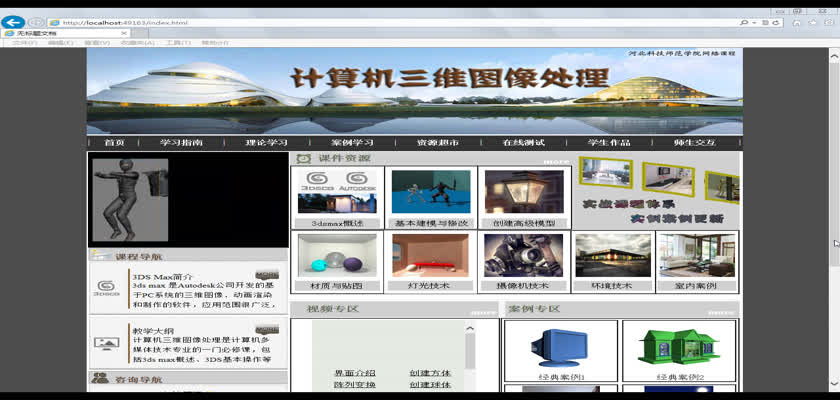
Task: Open the 查看(V) menu
Action: (x=97, y=42)
